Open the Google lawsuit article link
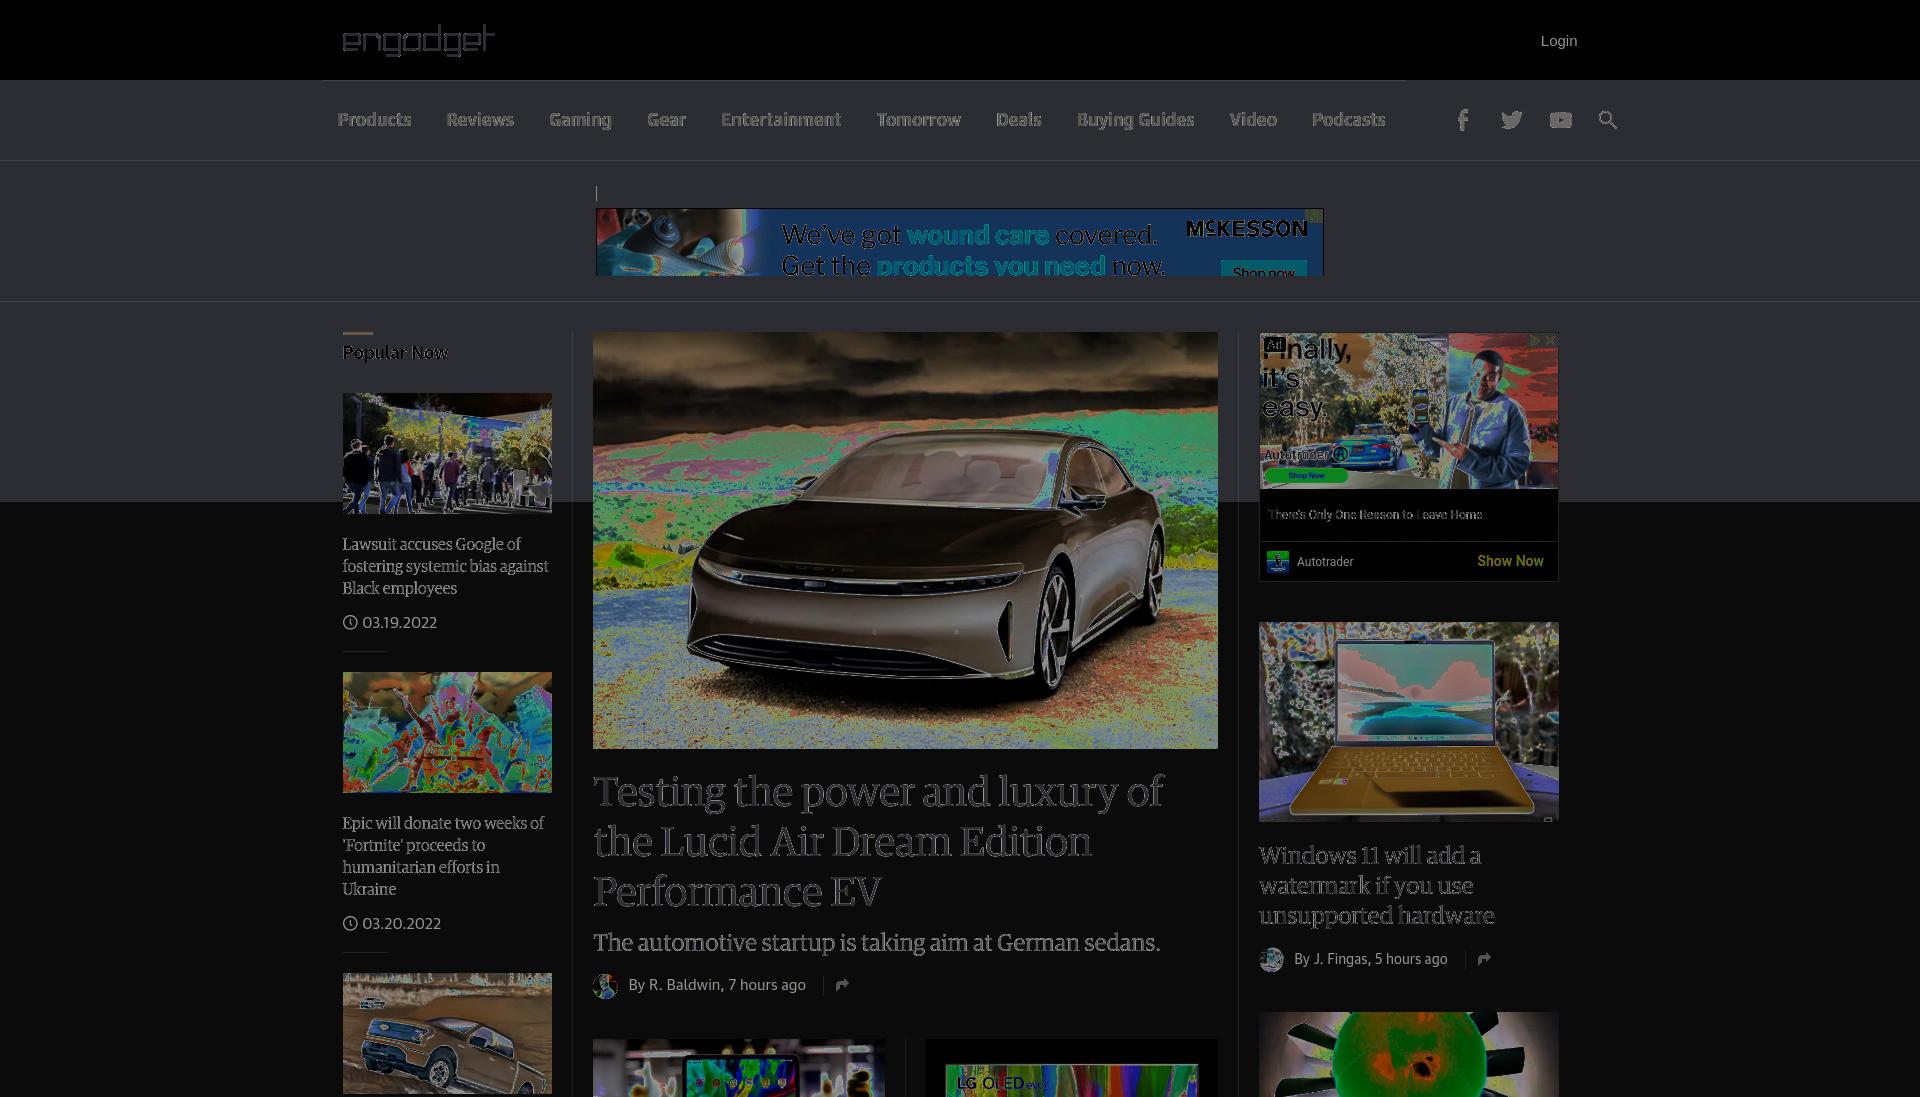The width and height of the screenshot is (1920, 1097). [445, 566]
